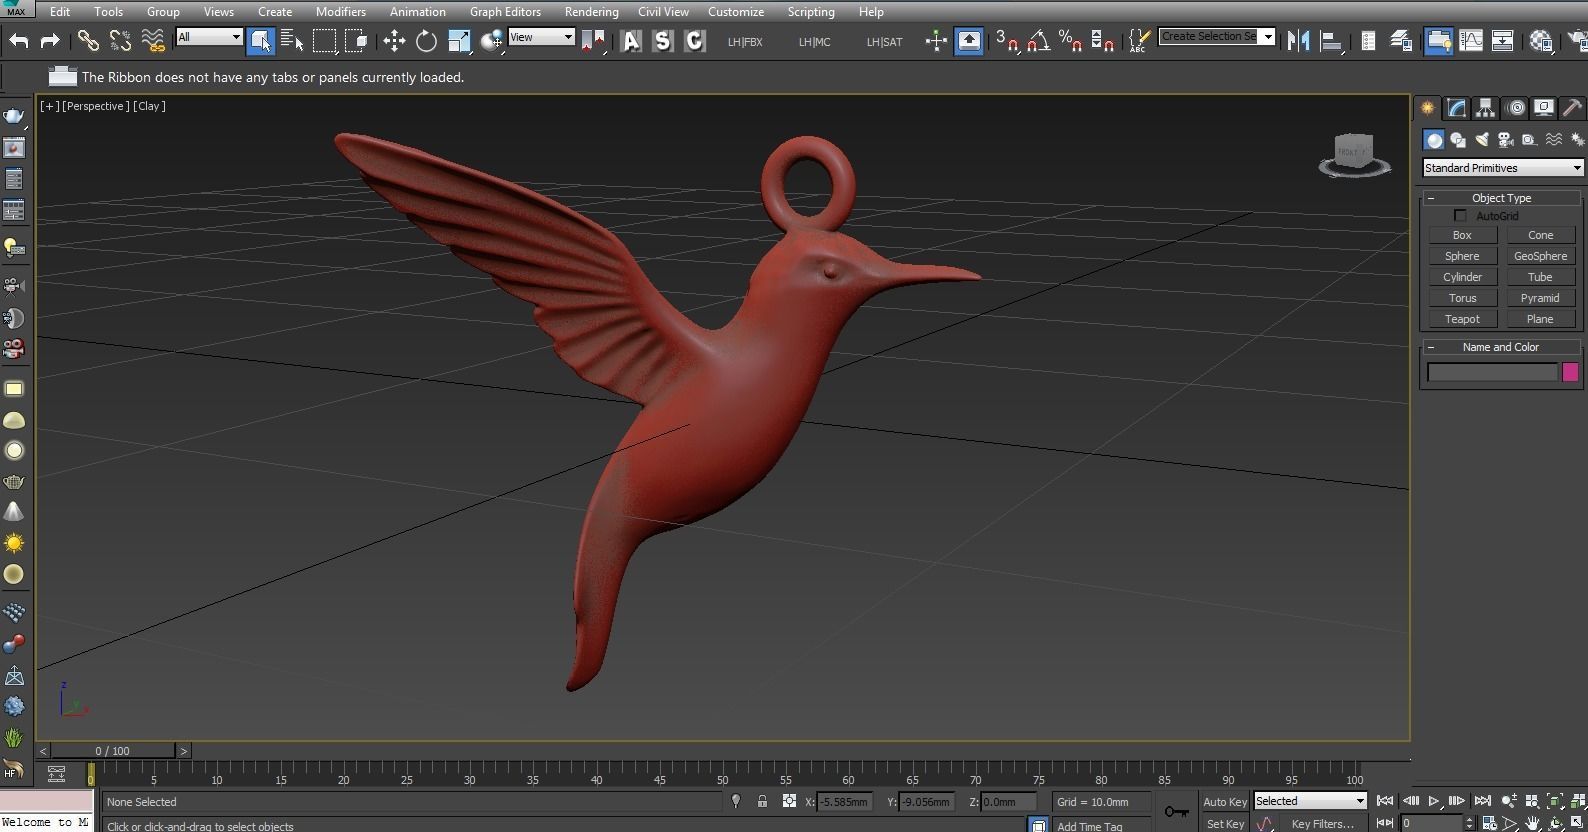Activate the Unlink Selection tool
The image size is (1588, 832).
tap(120, 41)
